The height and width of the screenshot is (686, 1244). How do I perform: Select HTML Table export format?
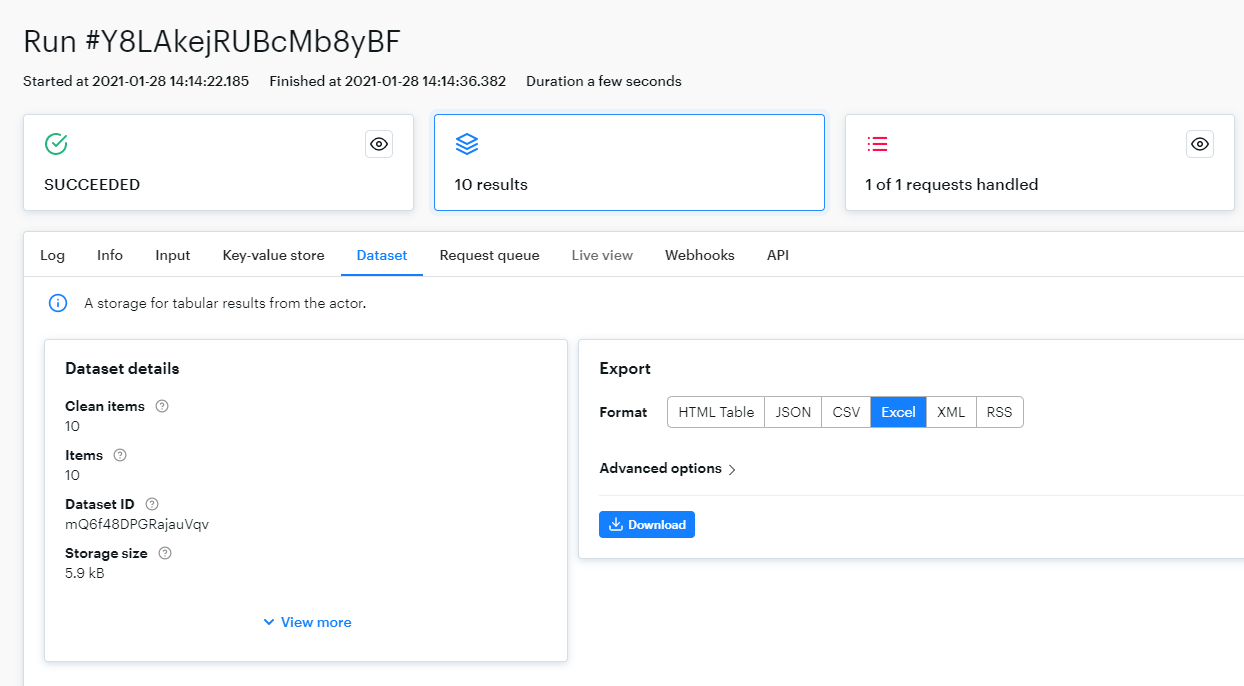tap(716, 412)
